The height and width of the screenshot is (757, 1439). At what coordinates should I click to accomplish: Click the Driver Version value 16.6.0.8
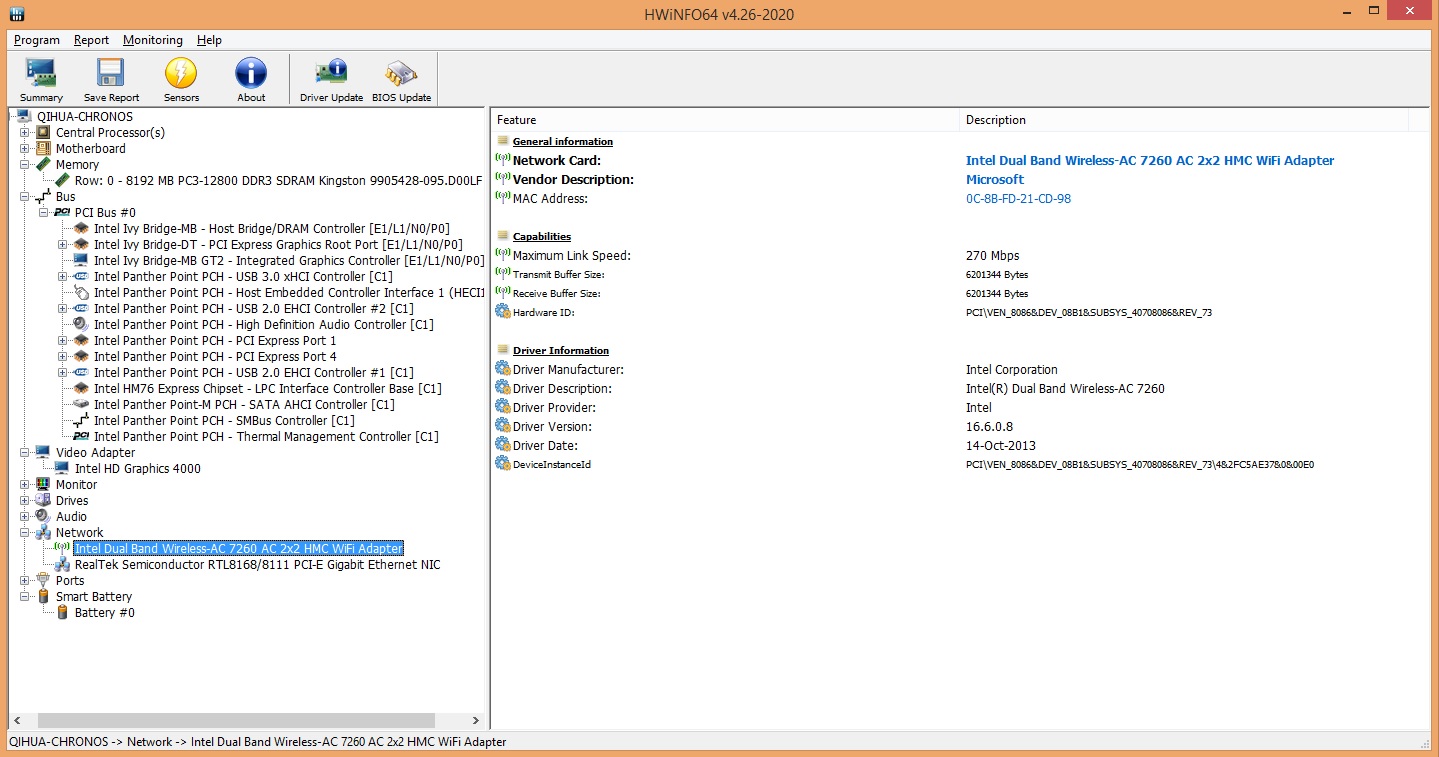click(988, 427)
